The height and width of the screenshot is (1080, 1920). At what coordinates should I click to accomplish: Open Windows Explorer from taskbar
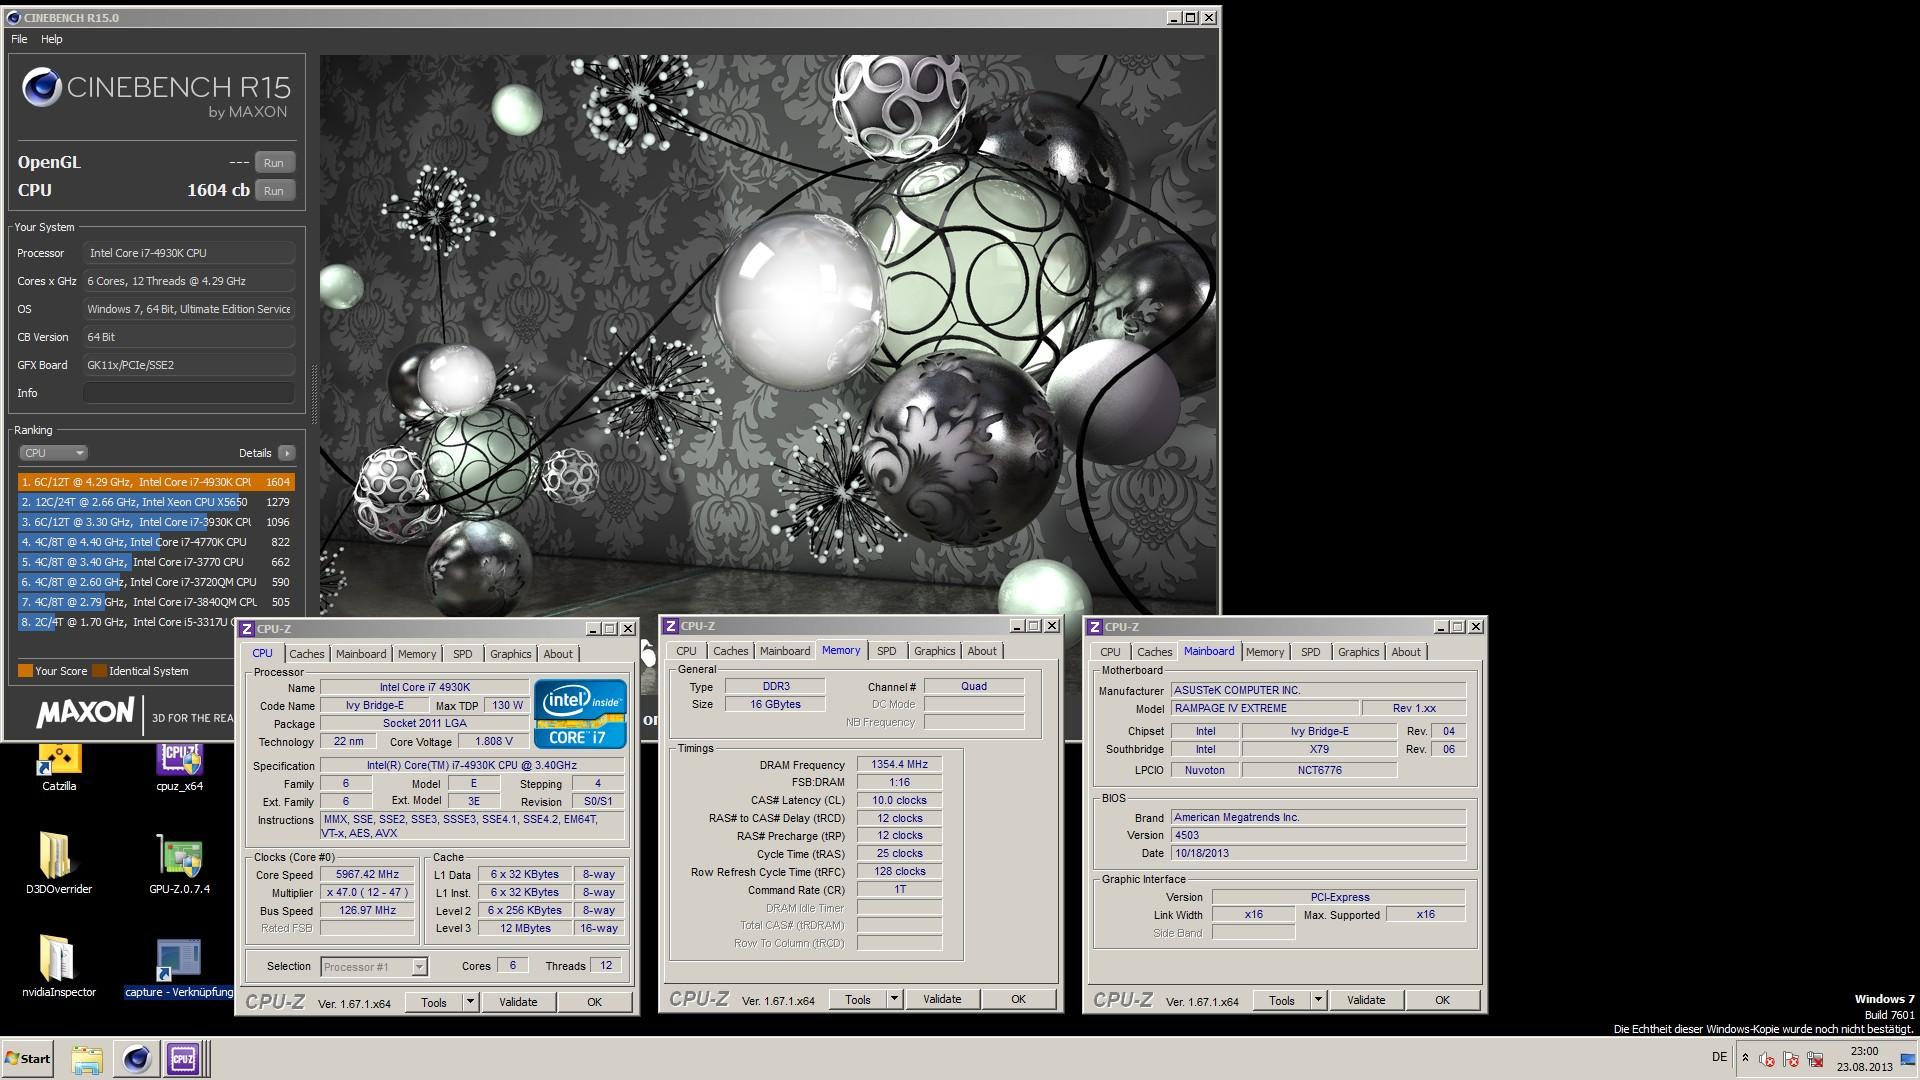click(x=87, y=1059)
